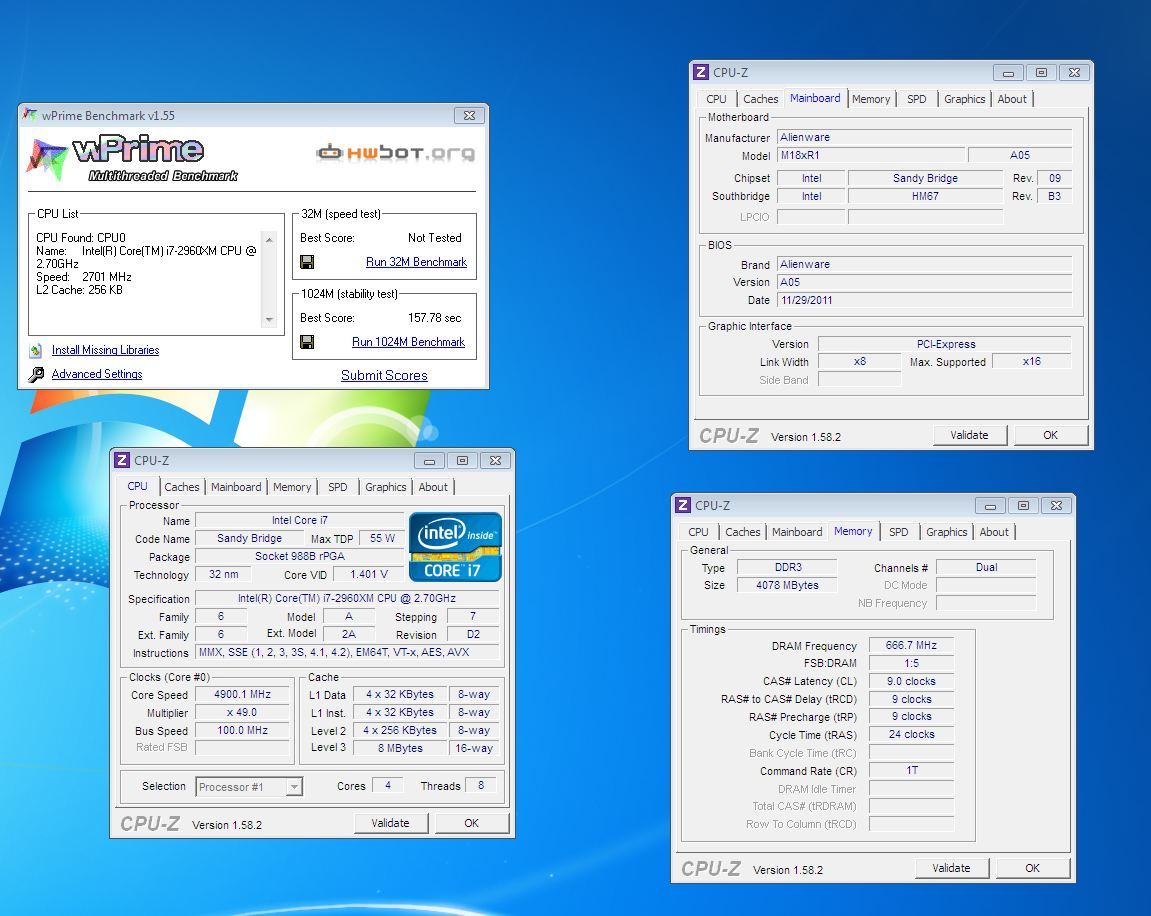Click OK in the CPU tab window

click(x=471, y=824)
